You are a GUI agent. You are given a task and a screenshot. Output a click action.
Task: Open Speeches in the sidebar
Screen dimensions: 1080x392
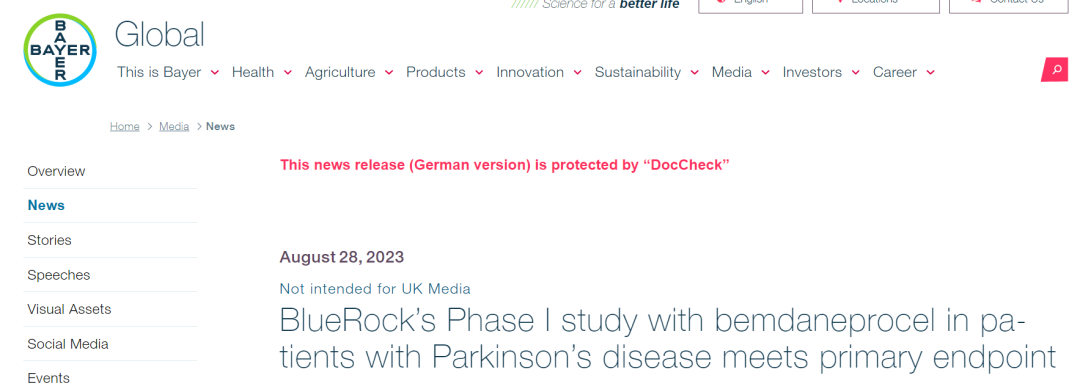pos(59,275)
